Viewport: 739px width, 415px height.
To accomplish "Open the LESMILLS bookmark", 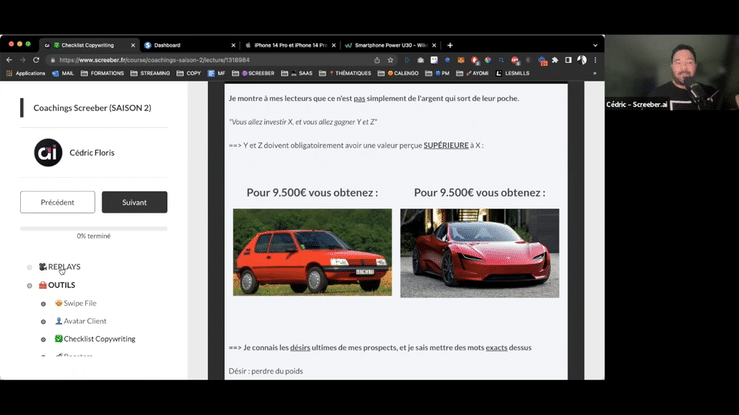I will pyautogui.click(x=512, y=73).
